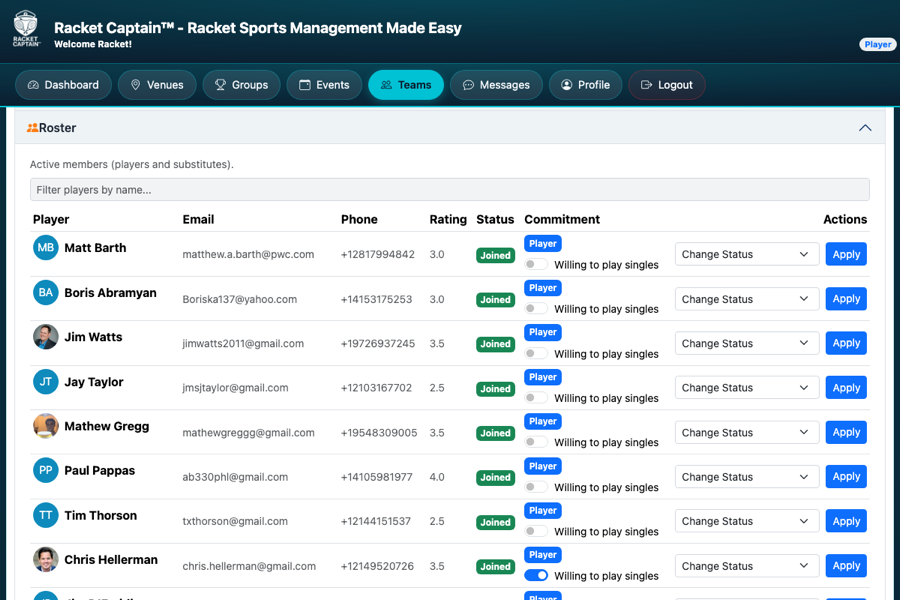Click the name Mathew Gregg

[107, 426]
